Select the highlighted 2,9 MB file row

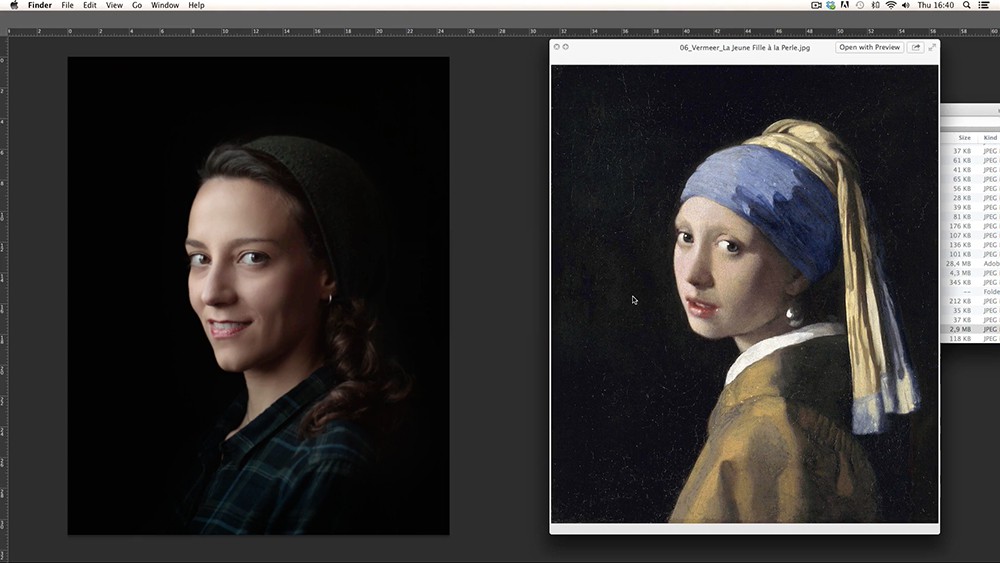pyautogui.click(x=971, y=329)
